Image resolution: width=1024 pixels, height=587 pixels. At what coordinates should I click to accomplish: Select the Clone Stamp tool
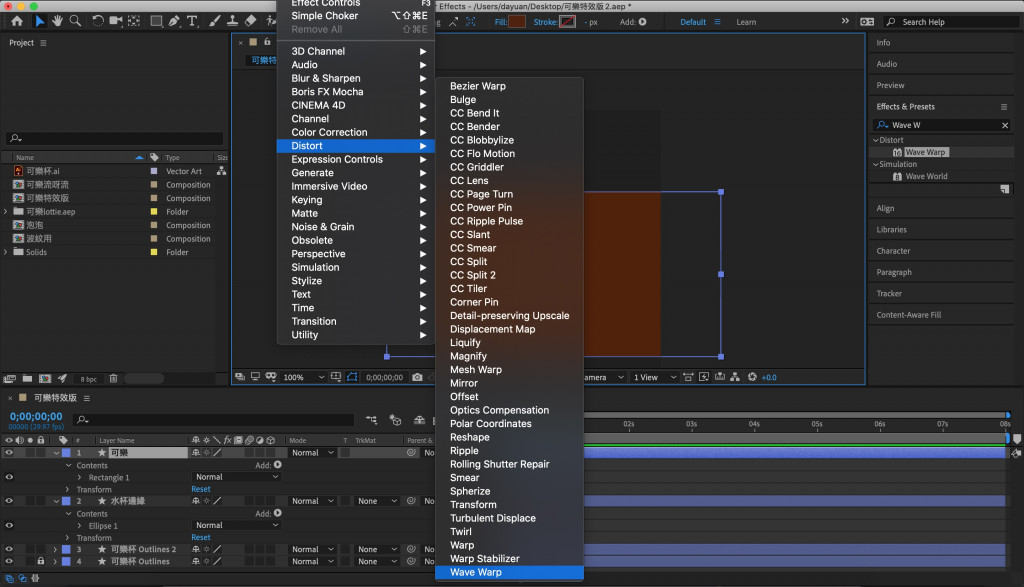click(232, 21)
